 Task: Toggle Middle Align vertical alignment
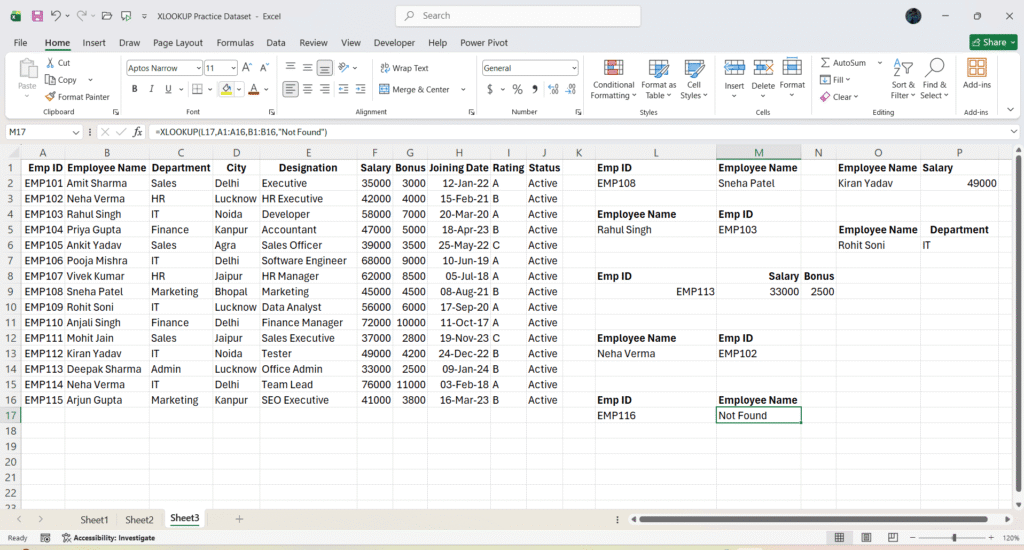pos(308,67)
